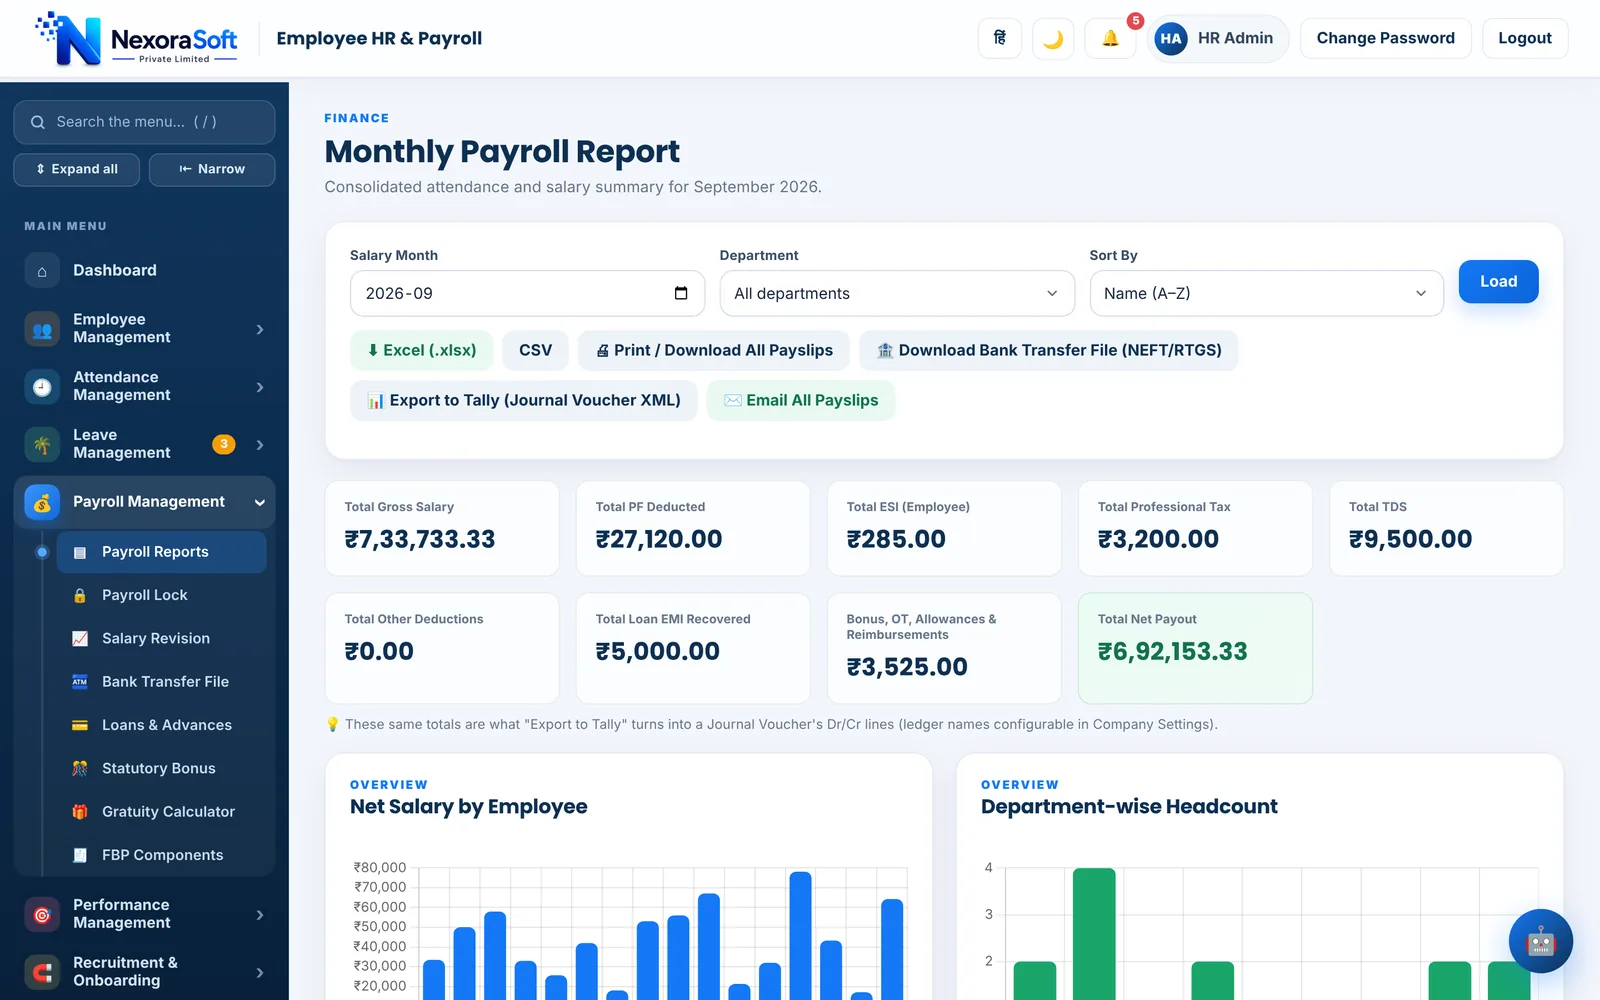Click the Department-wise Headcount chart title

point(1129,806)
